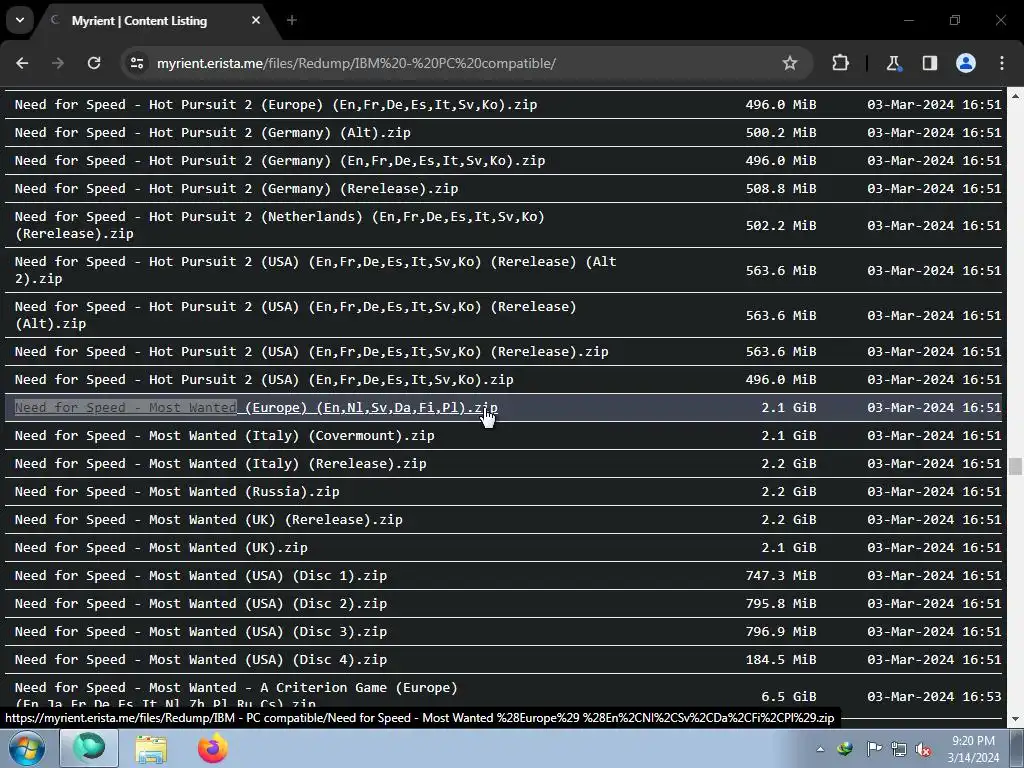Click the 184.5 MiB size value
The height and width of the screenshot is (768, 1024).
pos(781,660)
